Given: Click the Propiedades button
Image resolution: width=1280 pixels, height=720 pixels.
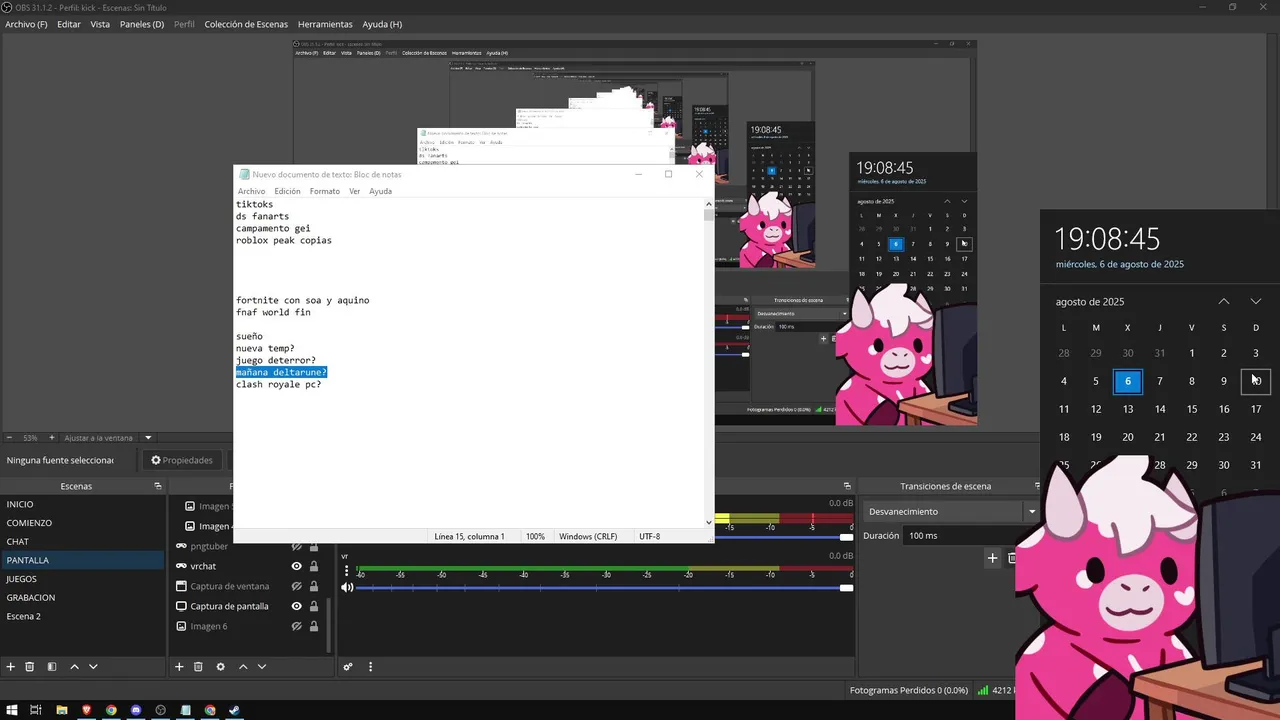Looking at the screenshot, I should 182,460.
